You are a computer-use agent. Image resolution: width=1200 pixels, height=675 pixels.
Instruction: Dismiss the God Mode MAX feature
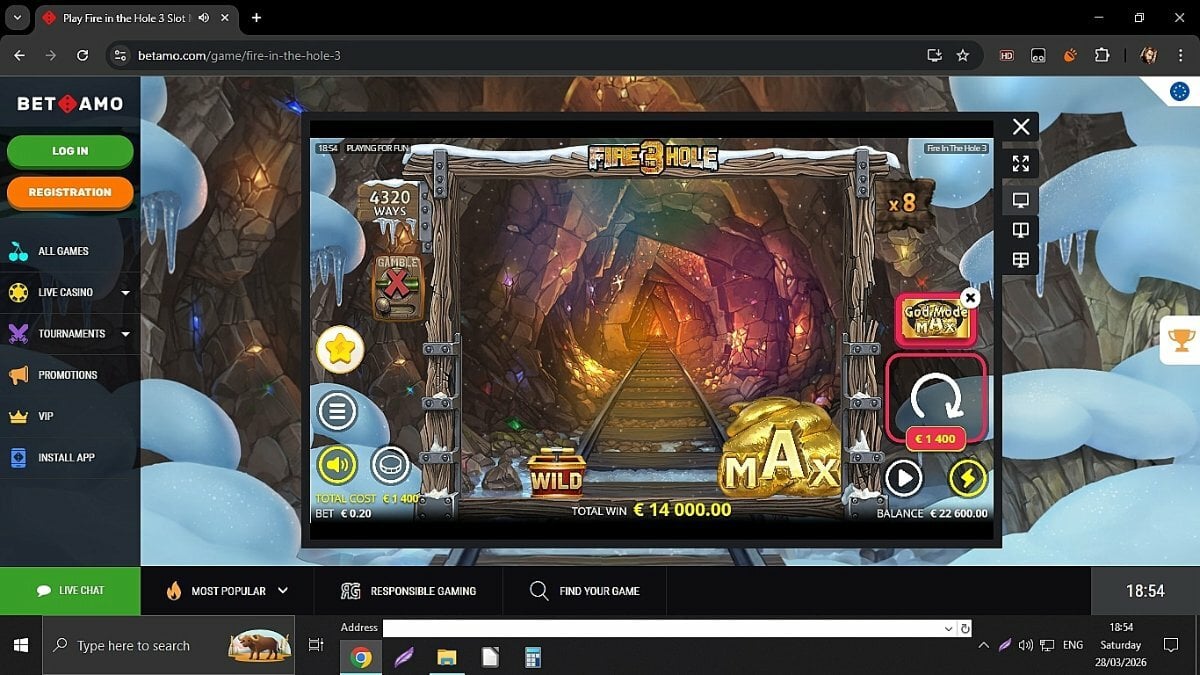(969, 297)
